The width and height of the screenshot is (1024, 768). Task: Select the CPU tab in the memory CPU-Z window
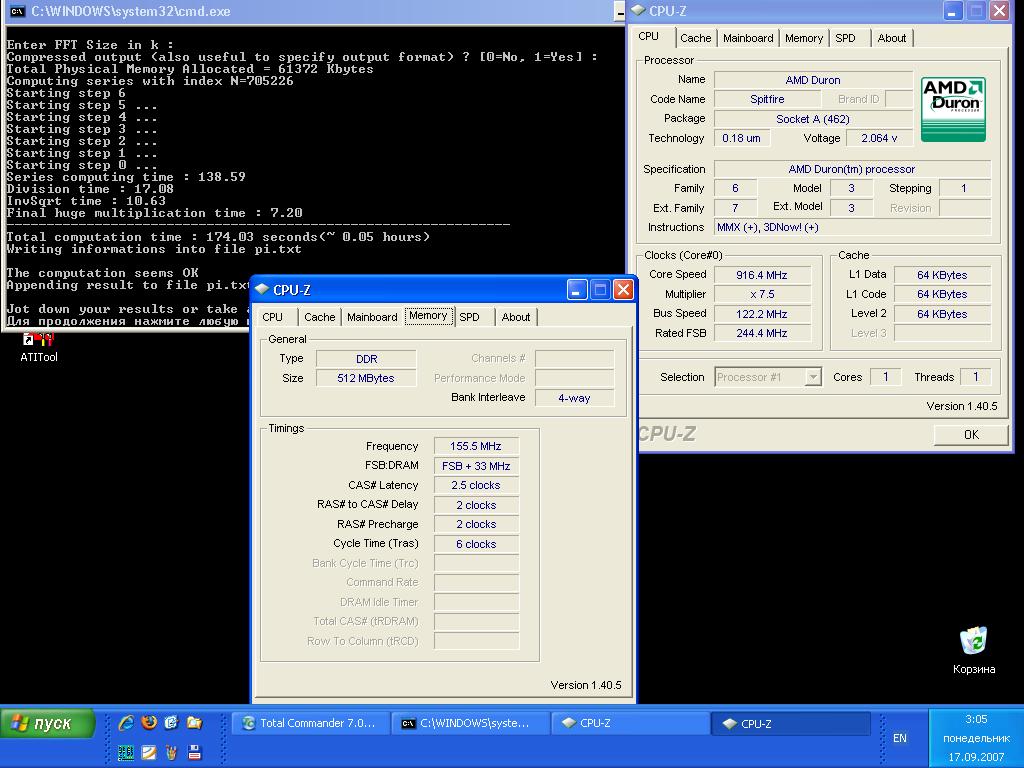tap(272, 317)
